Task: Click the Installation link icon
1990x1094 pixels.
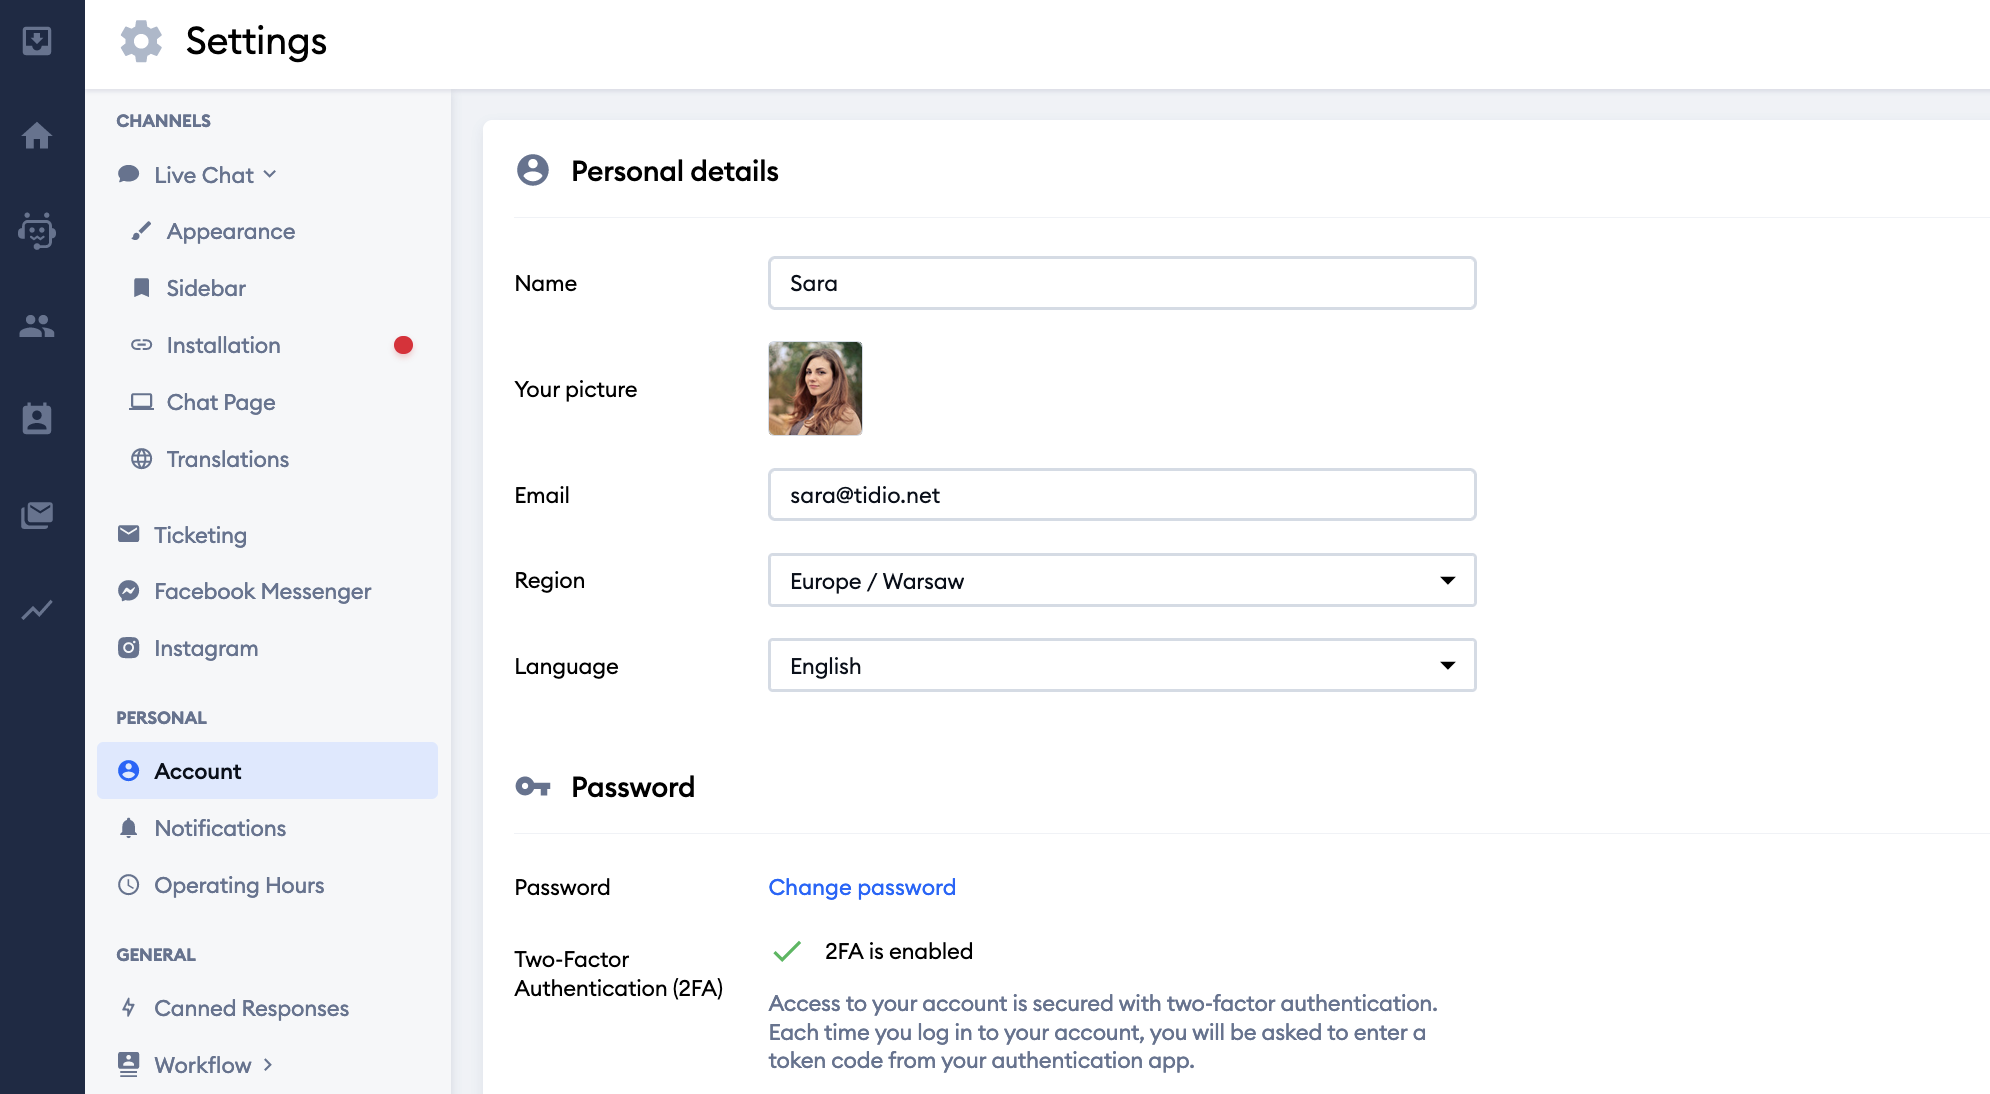Action: tap(141, 345)
